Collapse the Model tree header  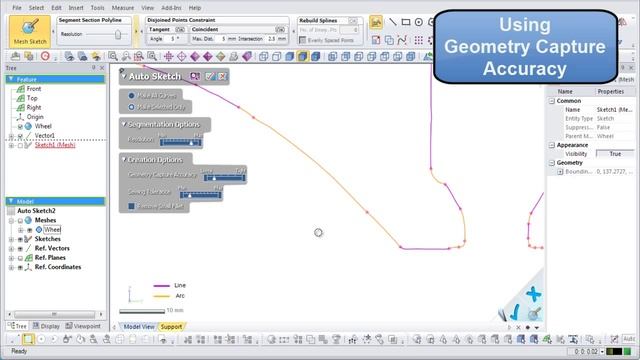tap(11, 201)
